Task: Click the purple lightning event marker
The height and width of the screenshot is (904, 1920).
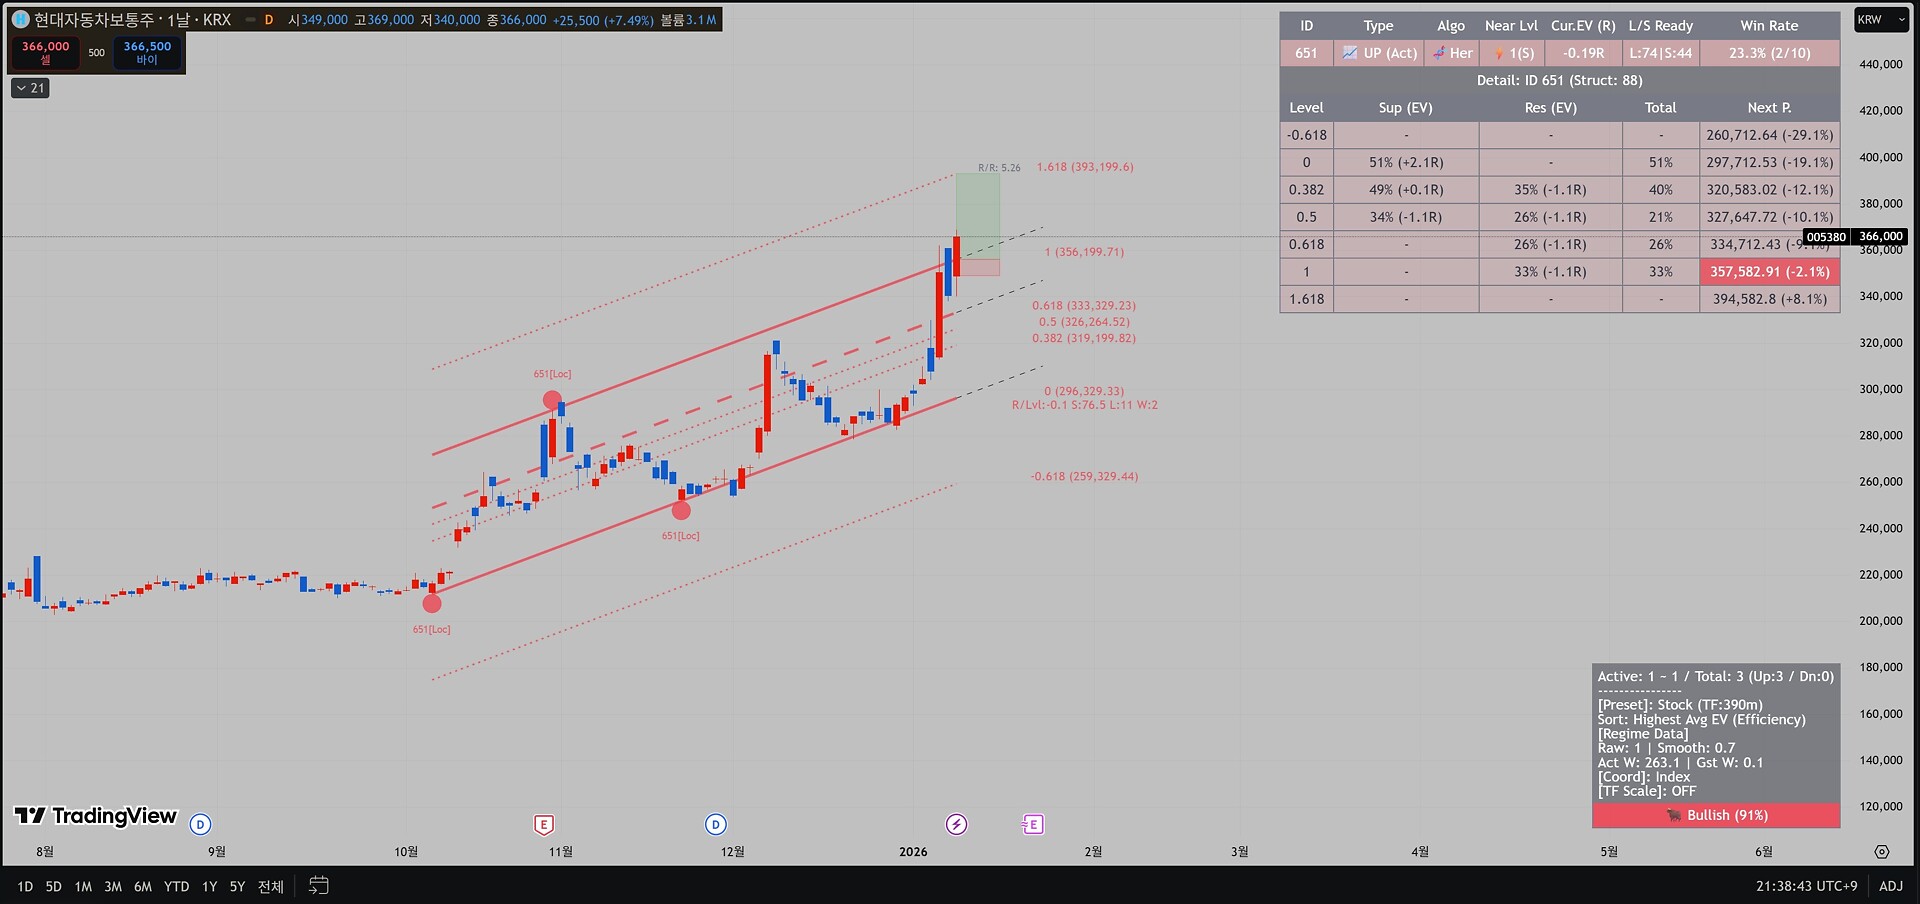Action: click(x=957, y=825)
